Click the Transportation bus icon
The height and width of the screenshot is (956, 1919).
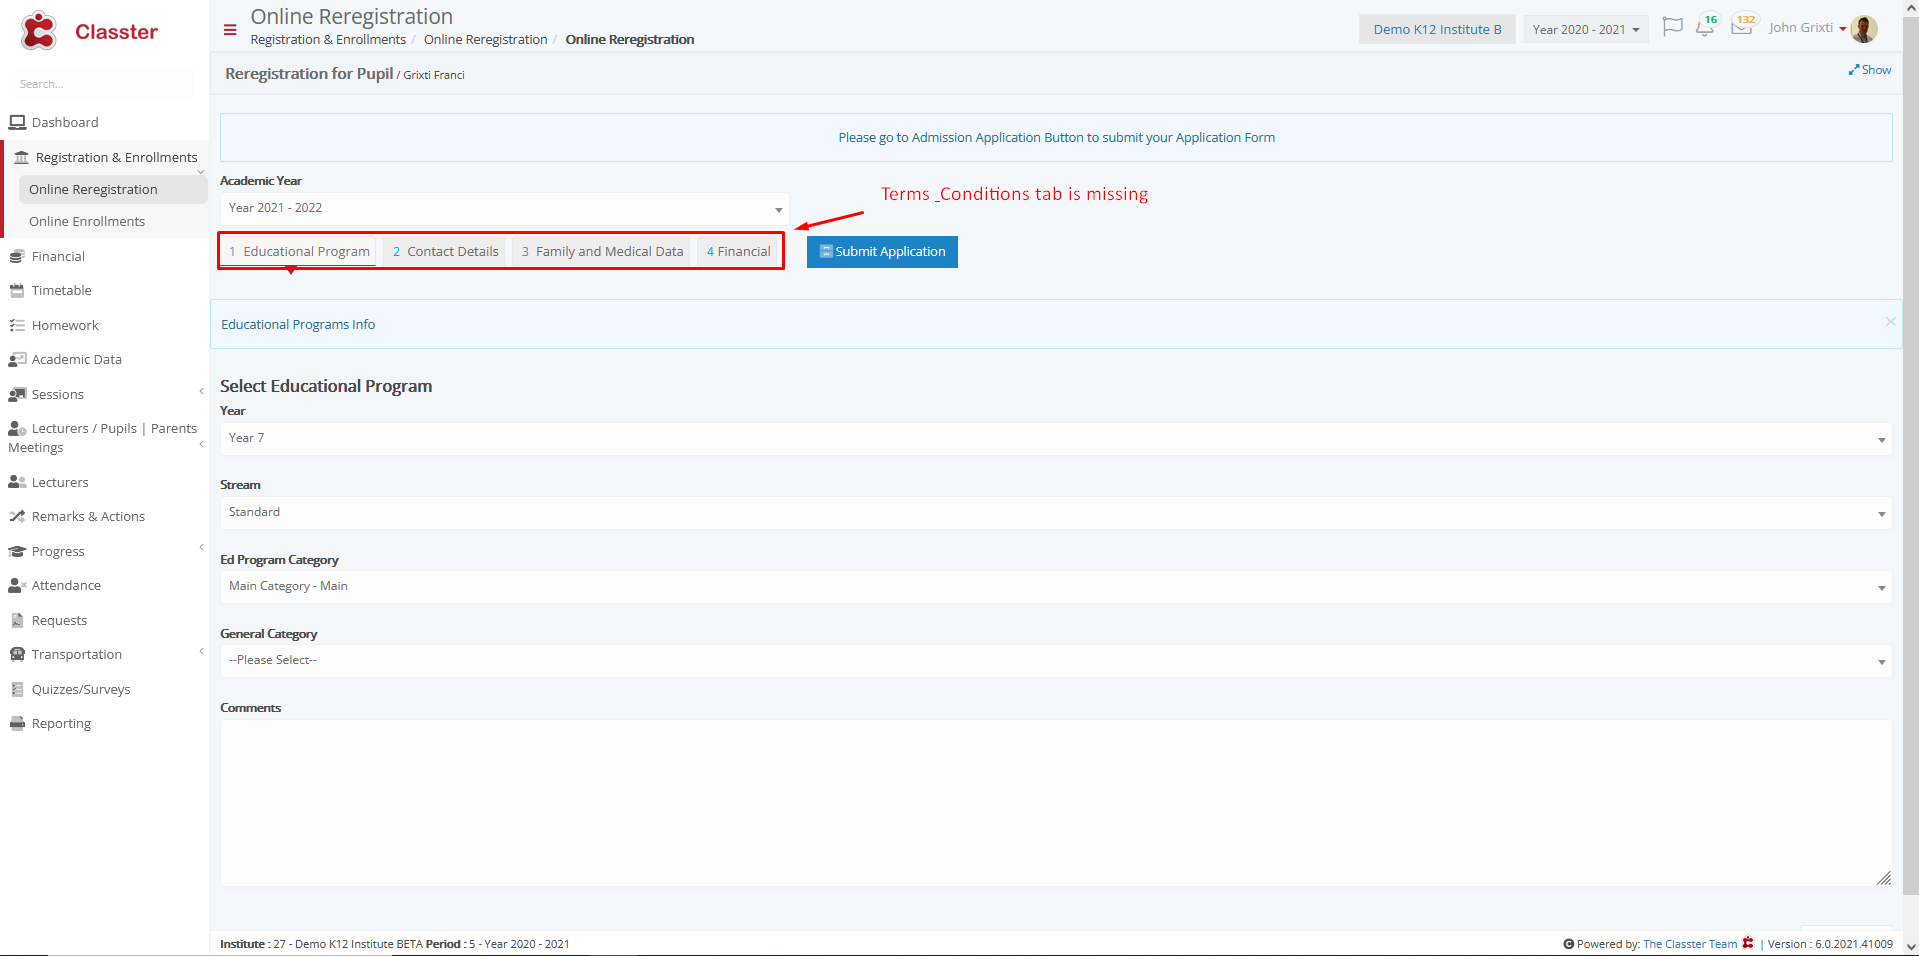pos(17,654)
